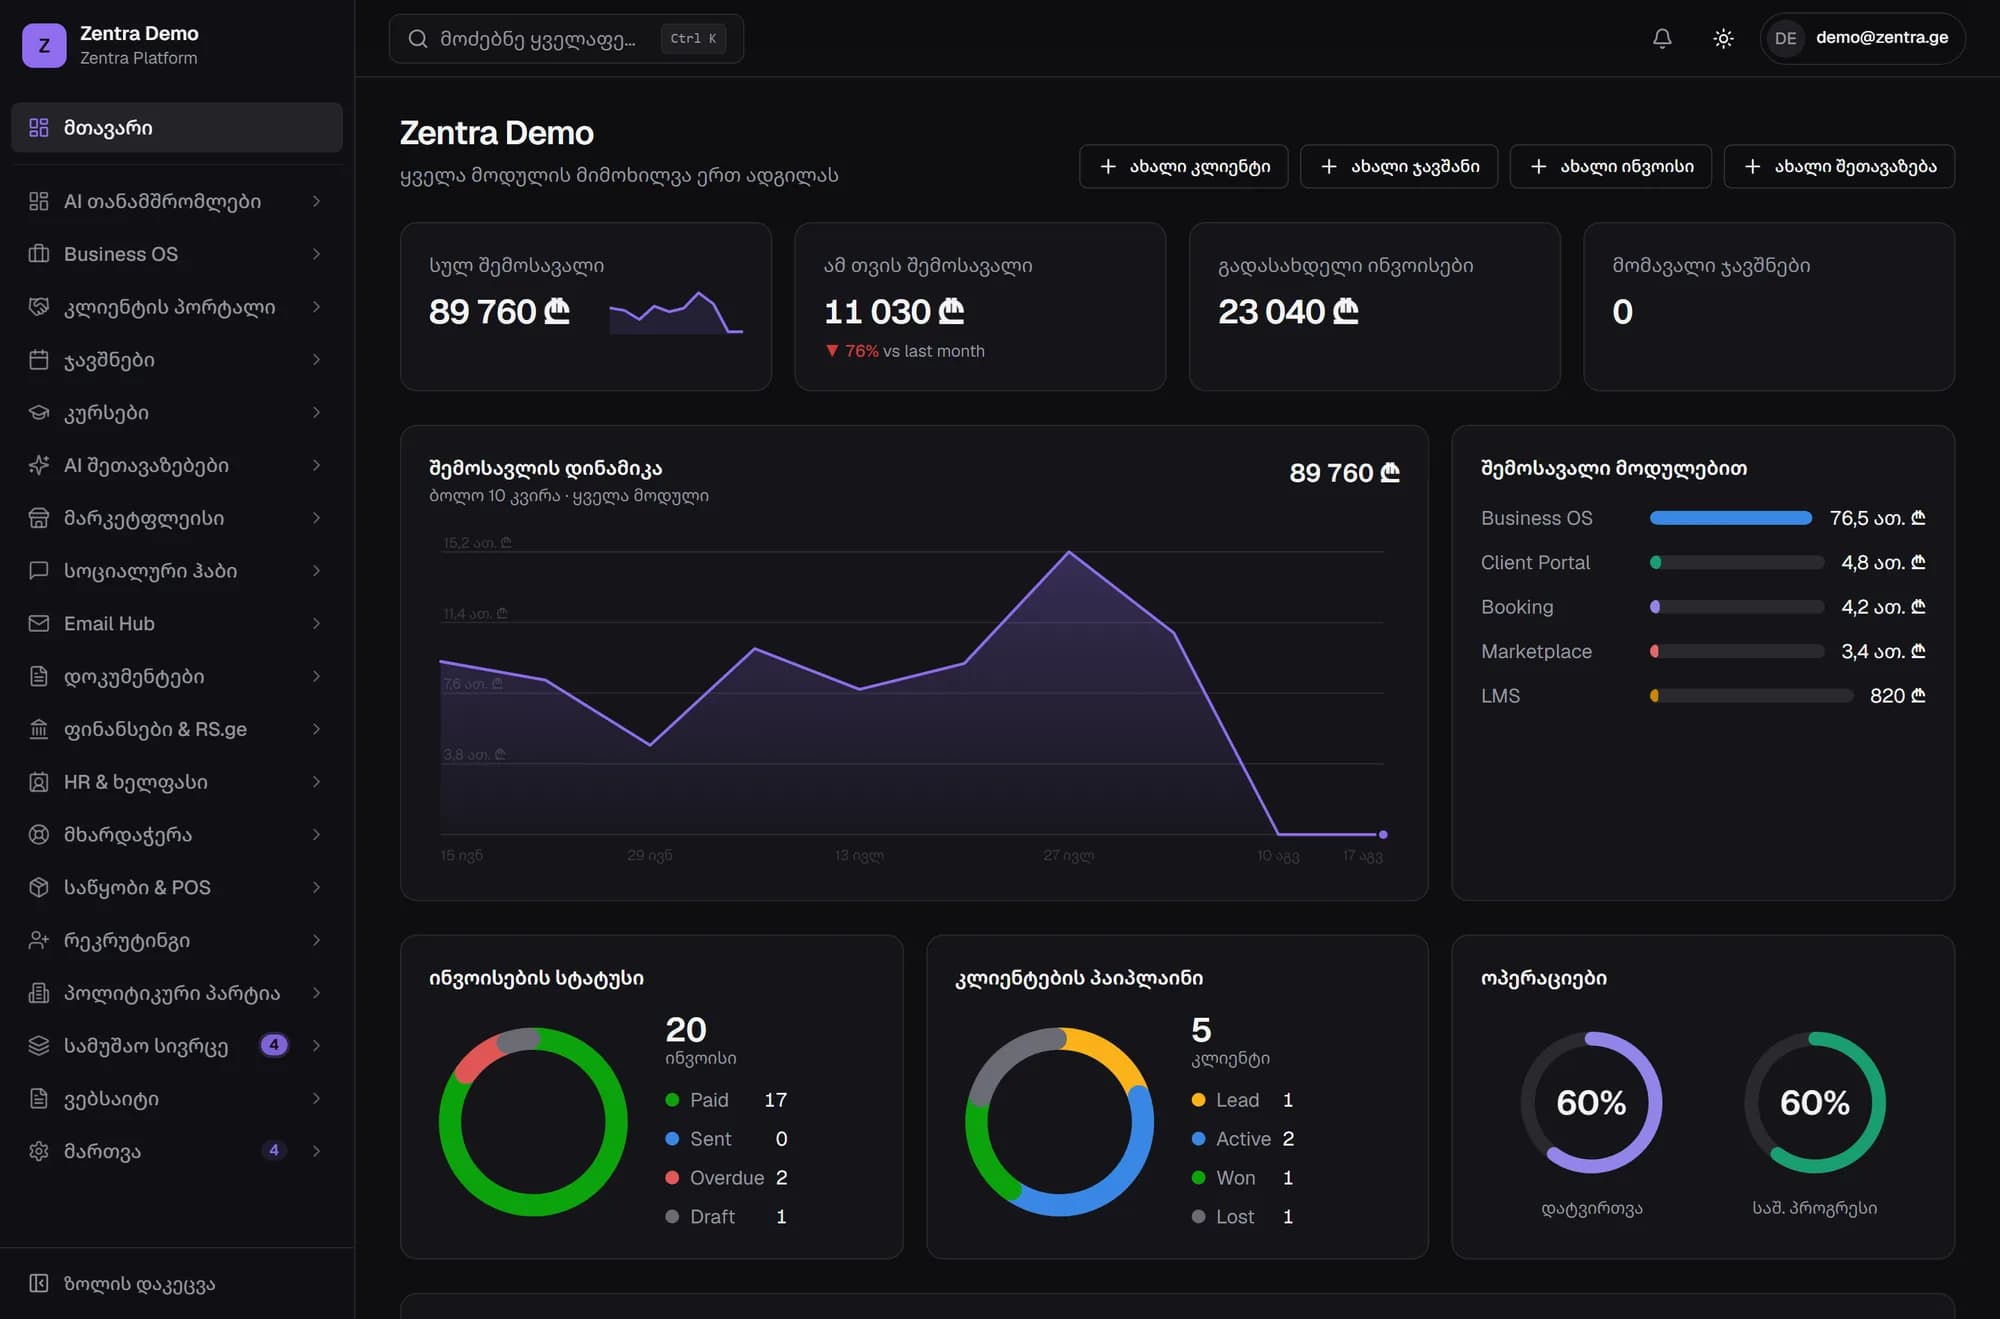Click the საშ. პროგრესი 60% ring gauge
The width and height of the screenshot is (2000, 1319).
pyautogui.click(x=1815, y=1102)
